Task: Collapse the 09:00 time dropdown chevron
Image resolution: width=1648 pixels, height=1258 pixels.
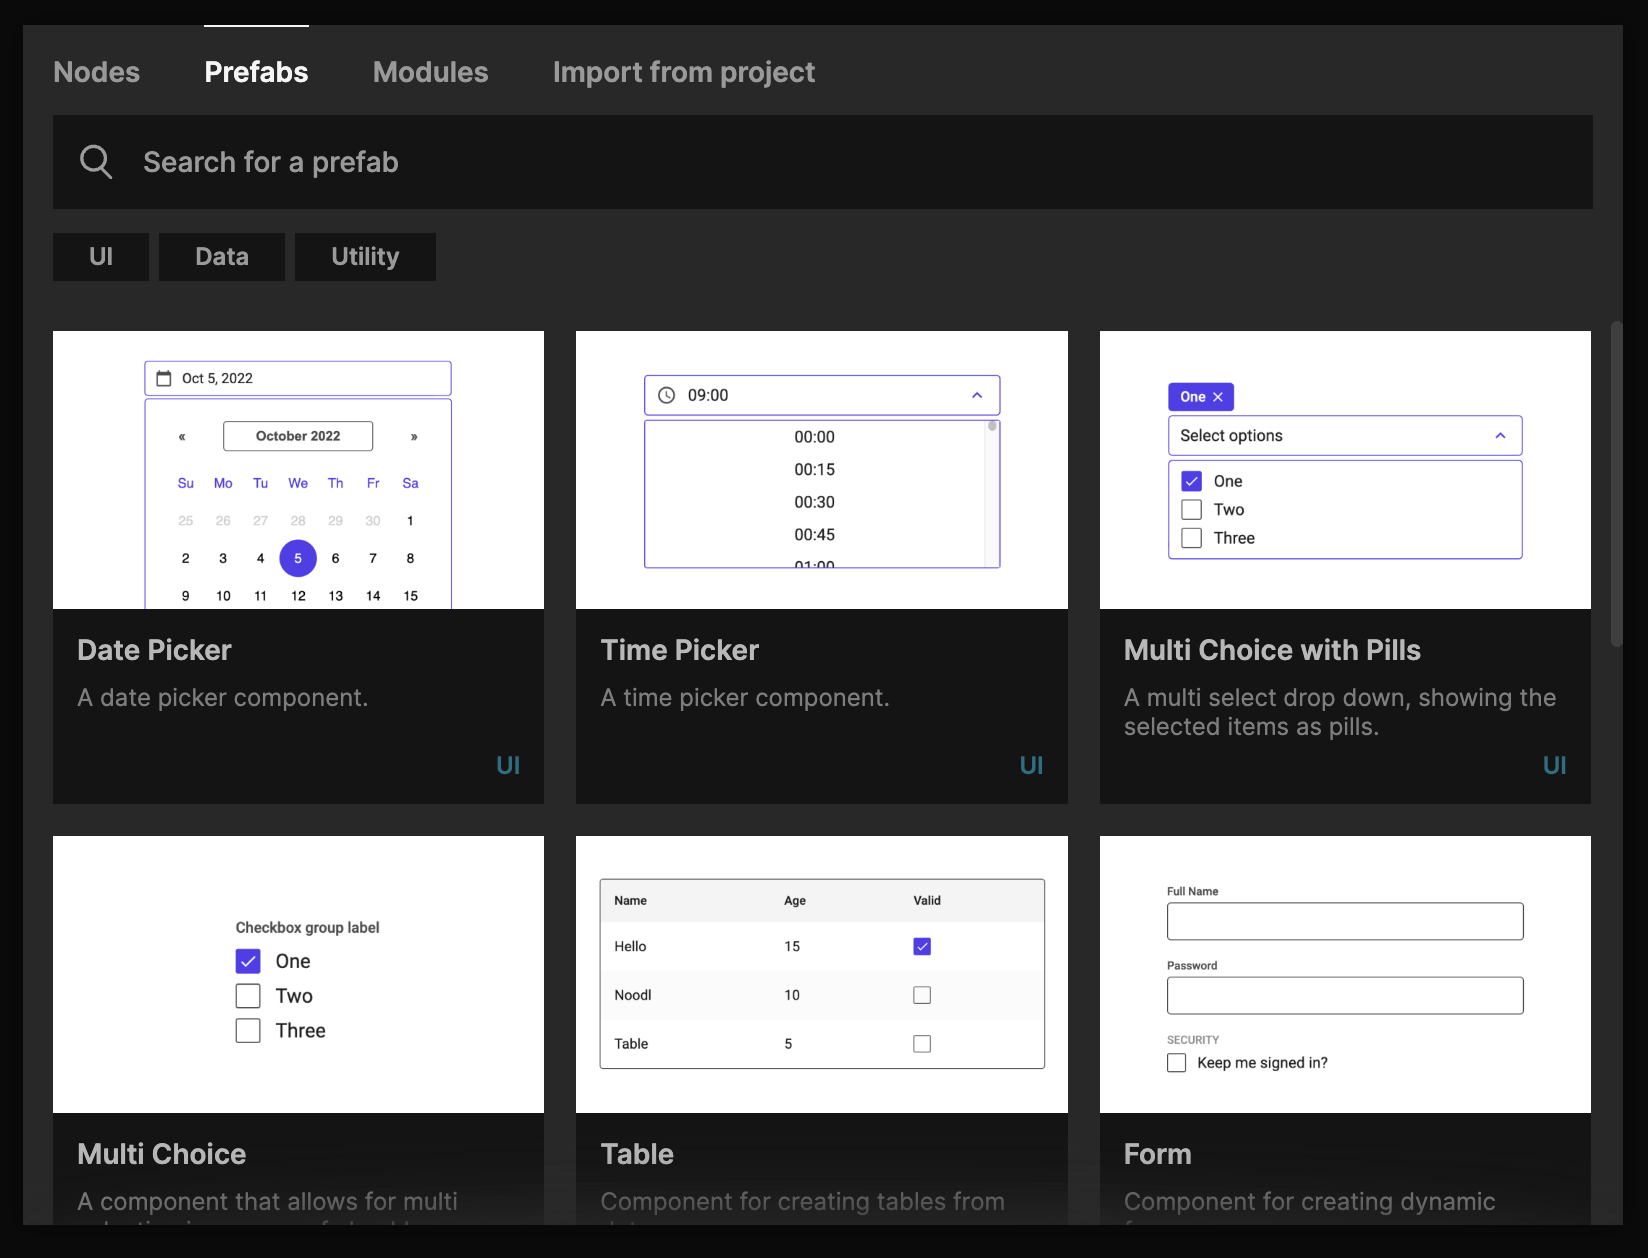Action: pyautogui.click(x=977, y=396)
